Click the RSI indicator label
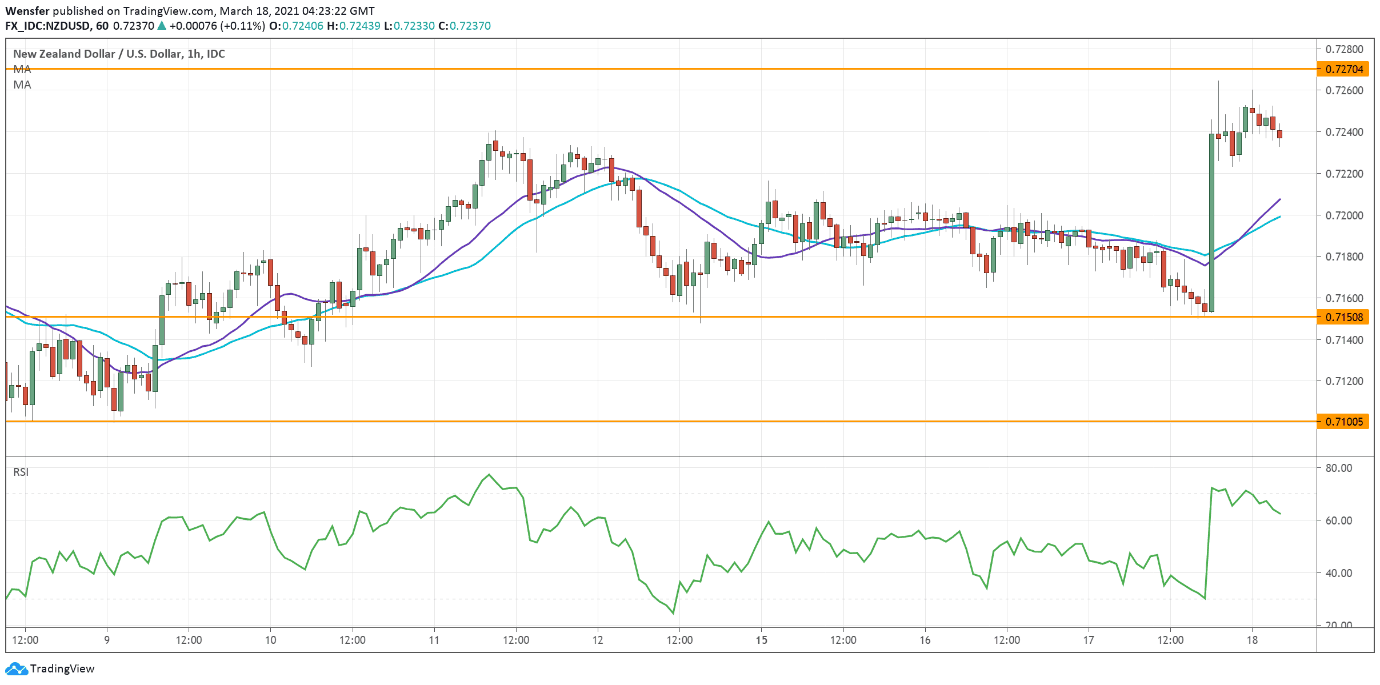1380x685 pixels. 21,471
